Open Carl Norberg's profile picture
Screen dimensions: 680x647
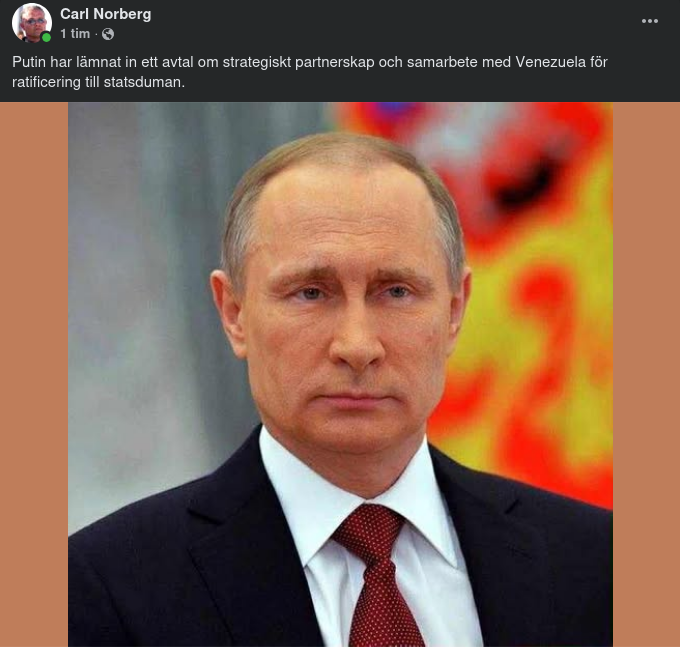click(x=32, y=23)
